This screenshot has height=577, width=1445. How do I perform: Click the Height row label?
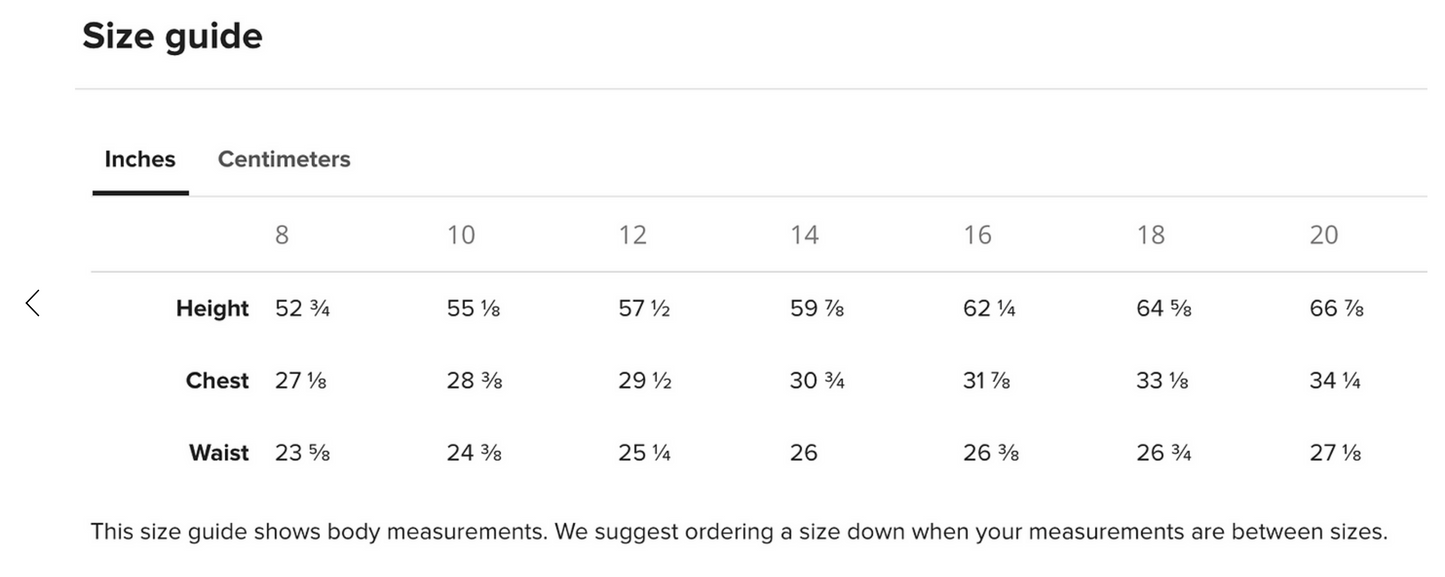point(212,308)
